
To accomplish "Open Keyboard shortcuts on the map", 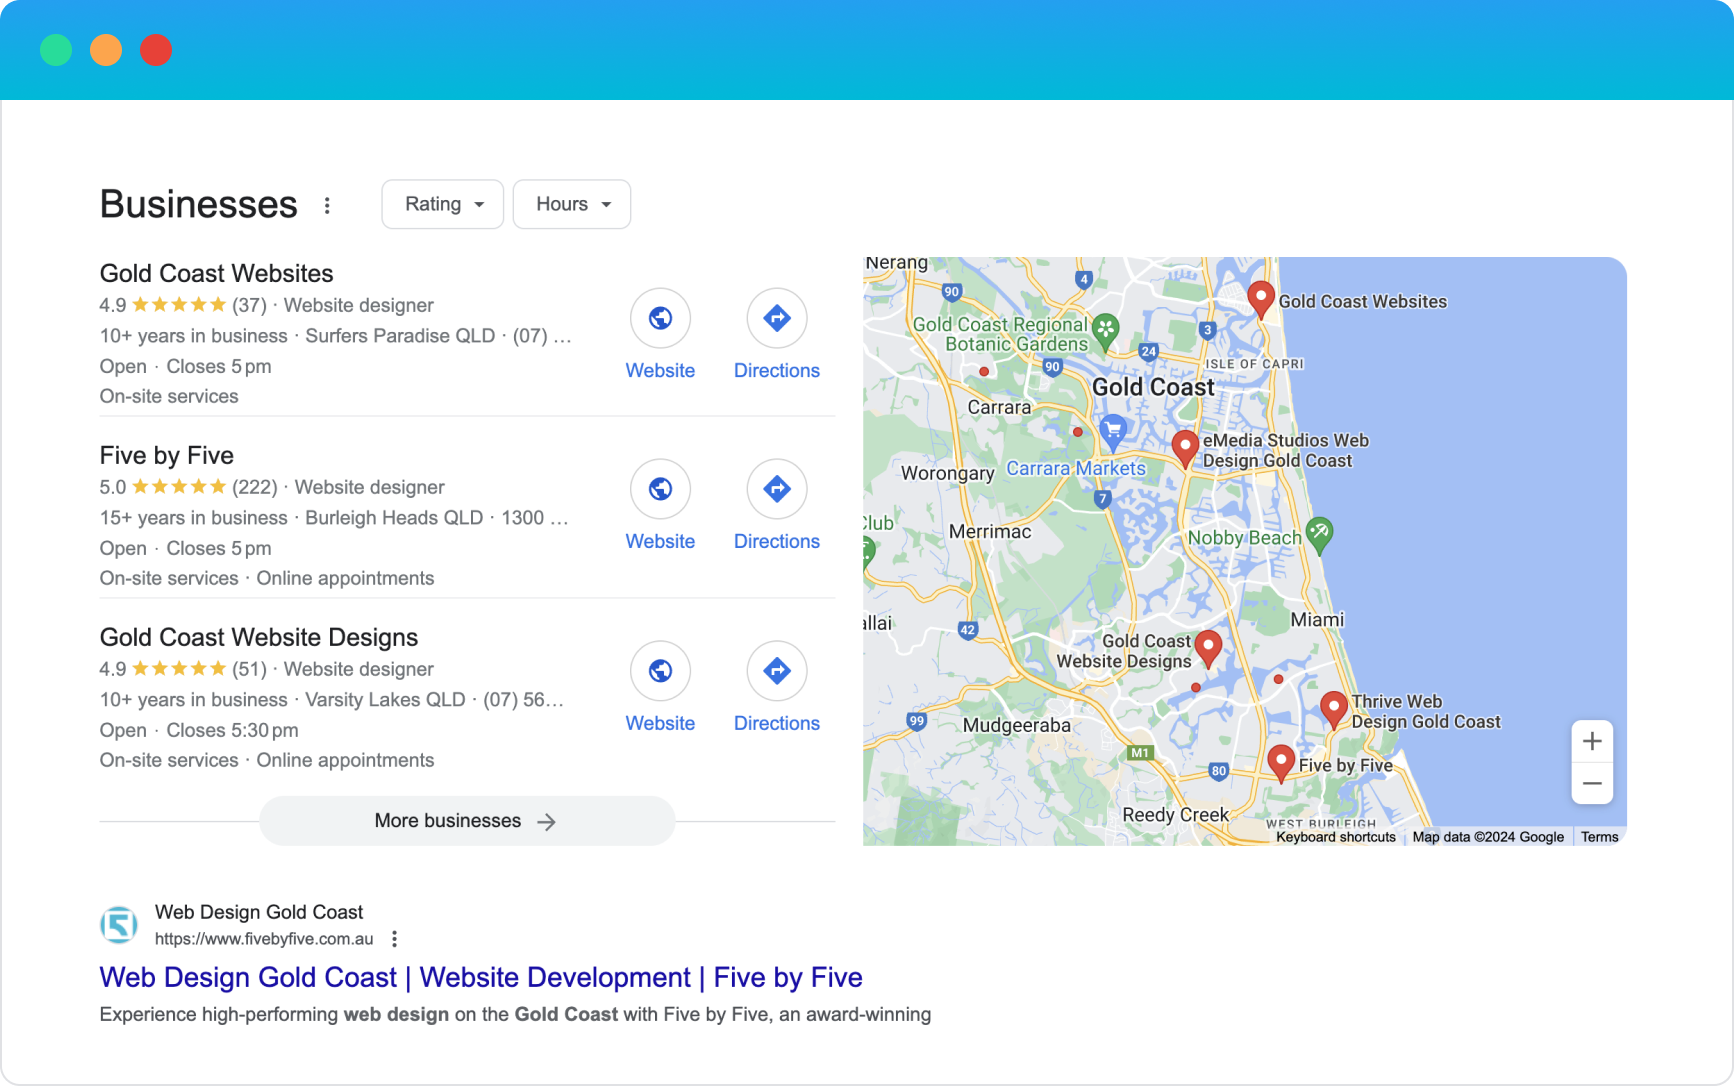I will 1336,837.
